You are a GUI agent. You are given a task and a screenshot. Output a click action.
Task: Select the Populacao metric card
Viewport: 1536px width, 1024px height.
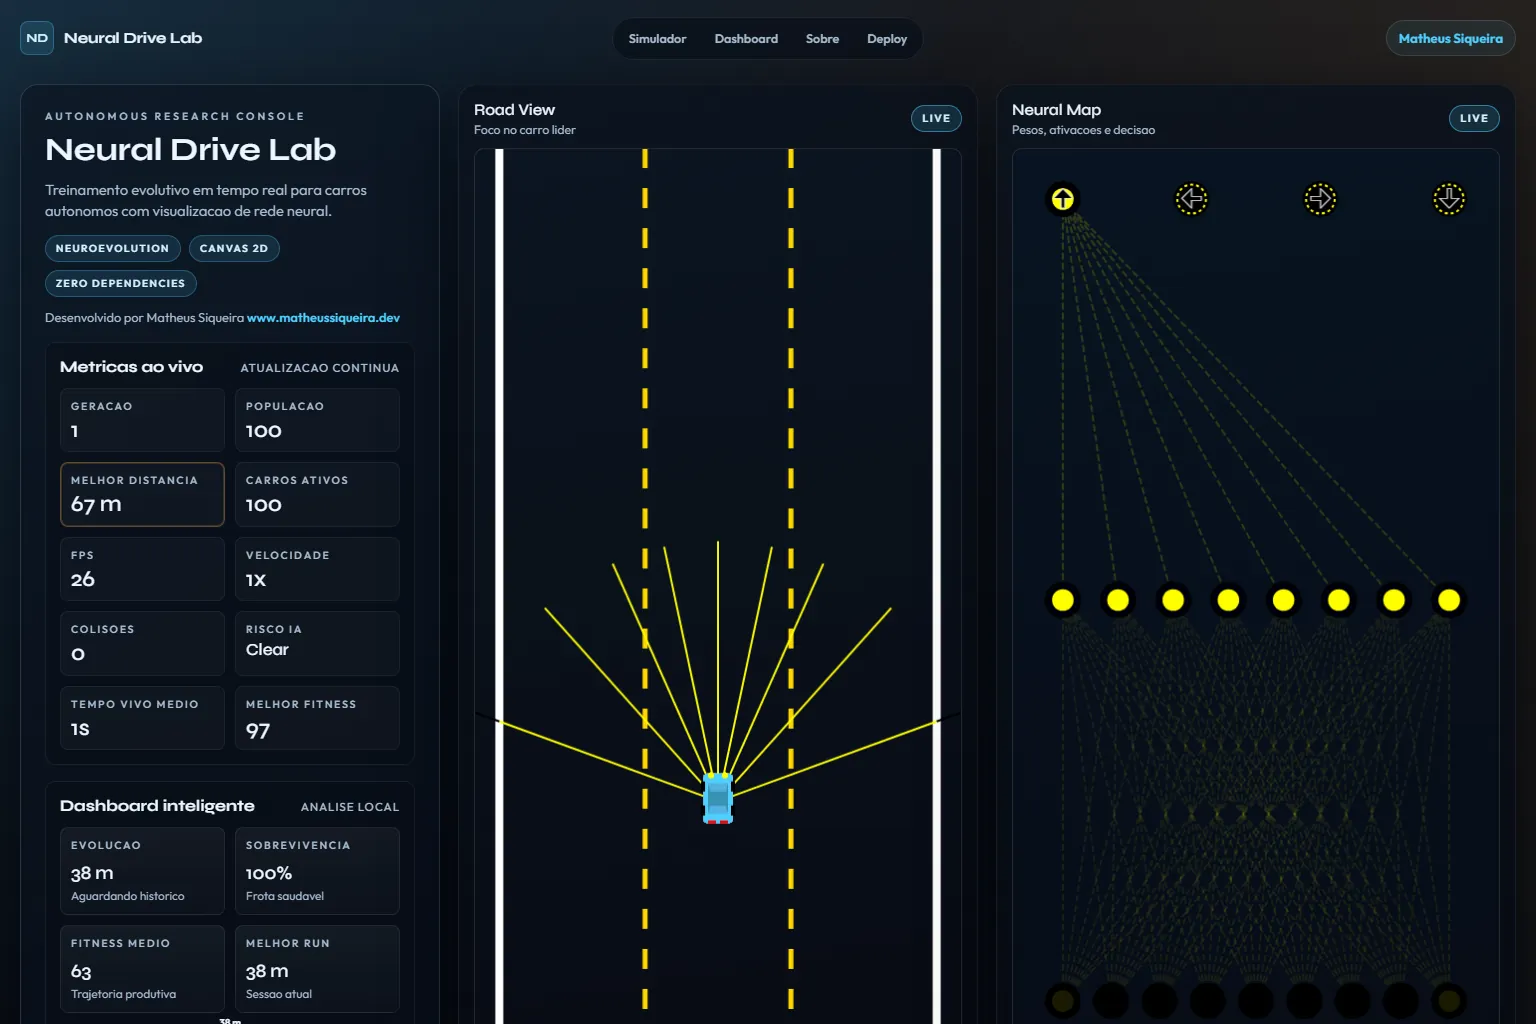[x=317, y=420]
